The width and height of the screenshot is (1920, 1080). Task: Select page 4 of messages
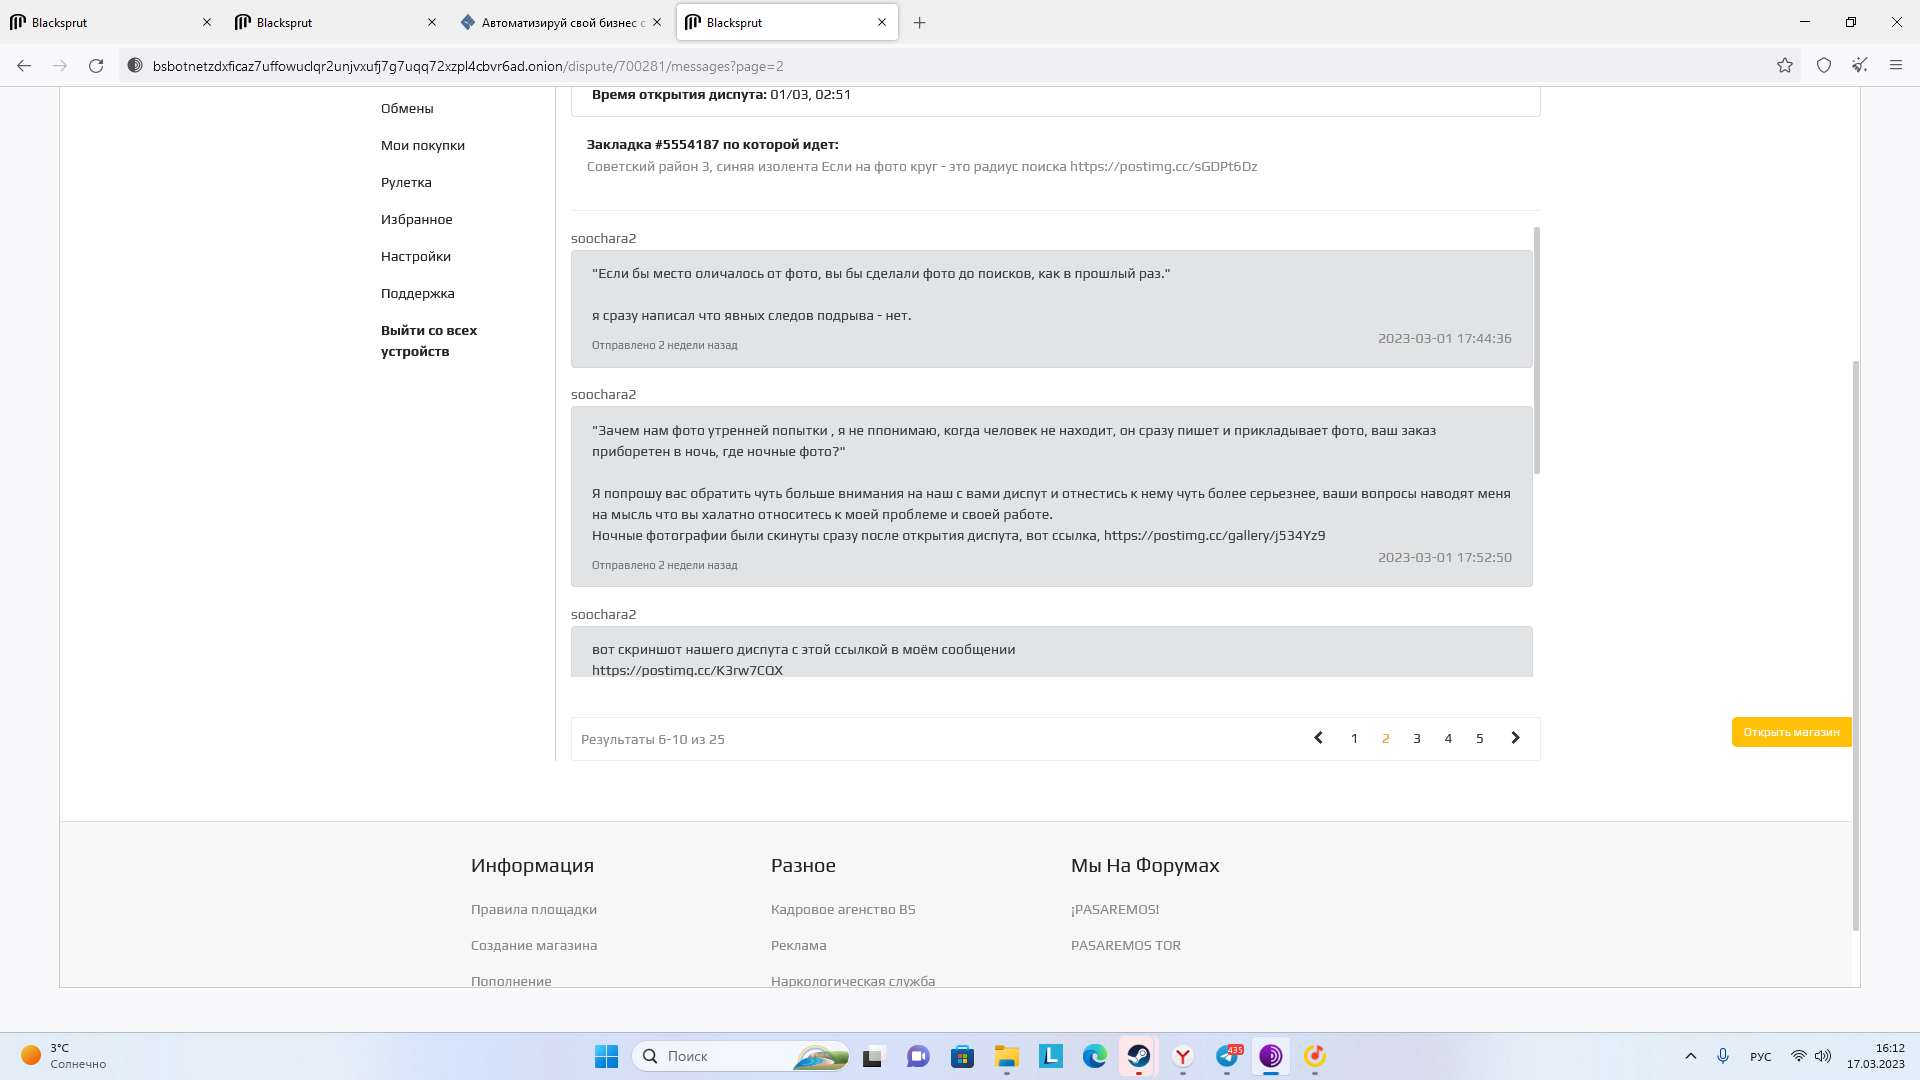pyautogui.click(x=1448, y=738)
